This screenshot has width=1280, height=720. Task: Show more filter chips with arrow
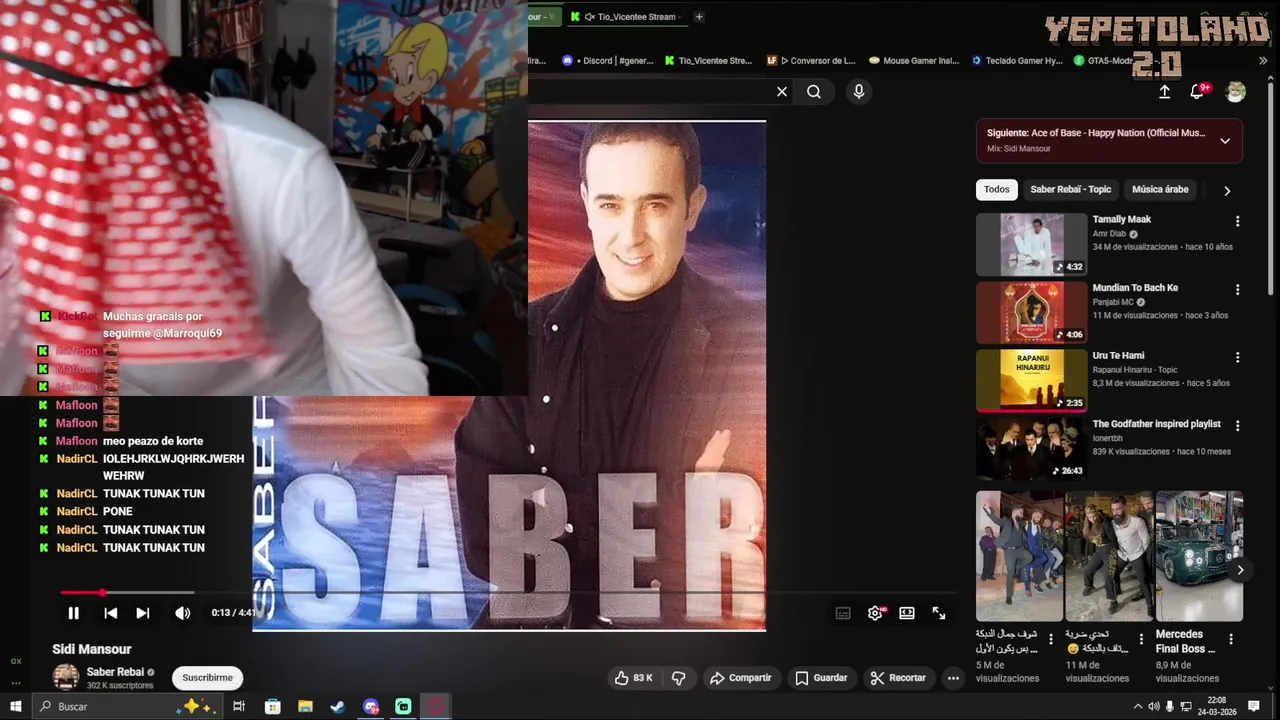pos(1227,190)
